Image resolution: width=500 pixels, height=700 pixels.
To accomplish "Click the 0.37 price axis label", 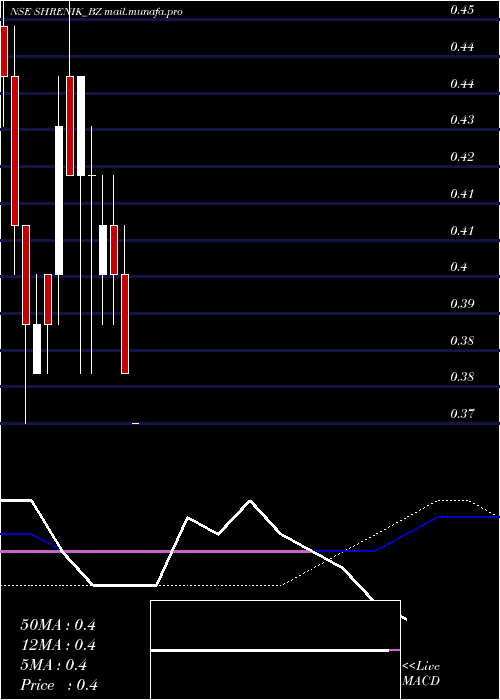I will coord(462,413).
